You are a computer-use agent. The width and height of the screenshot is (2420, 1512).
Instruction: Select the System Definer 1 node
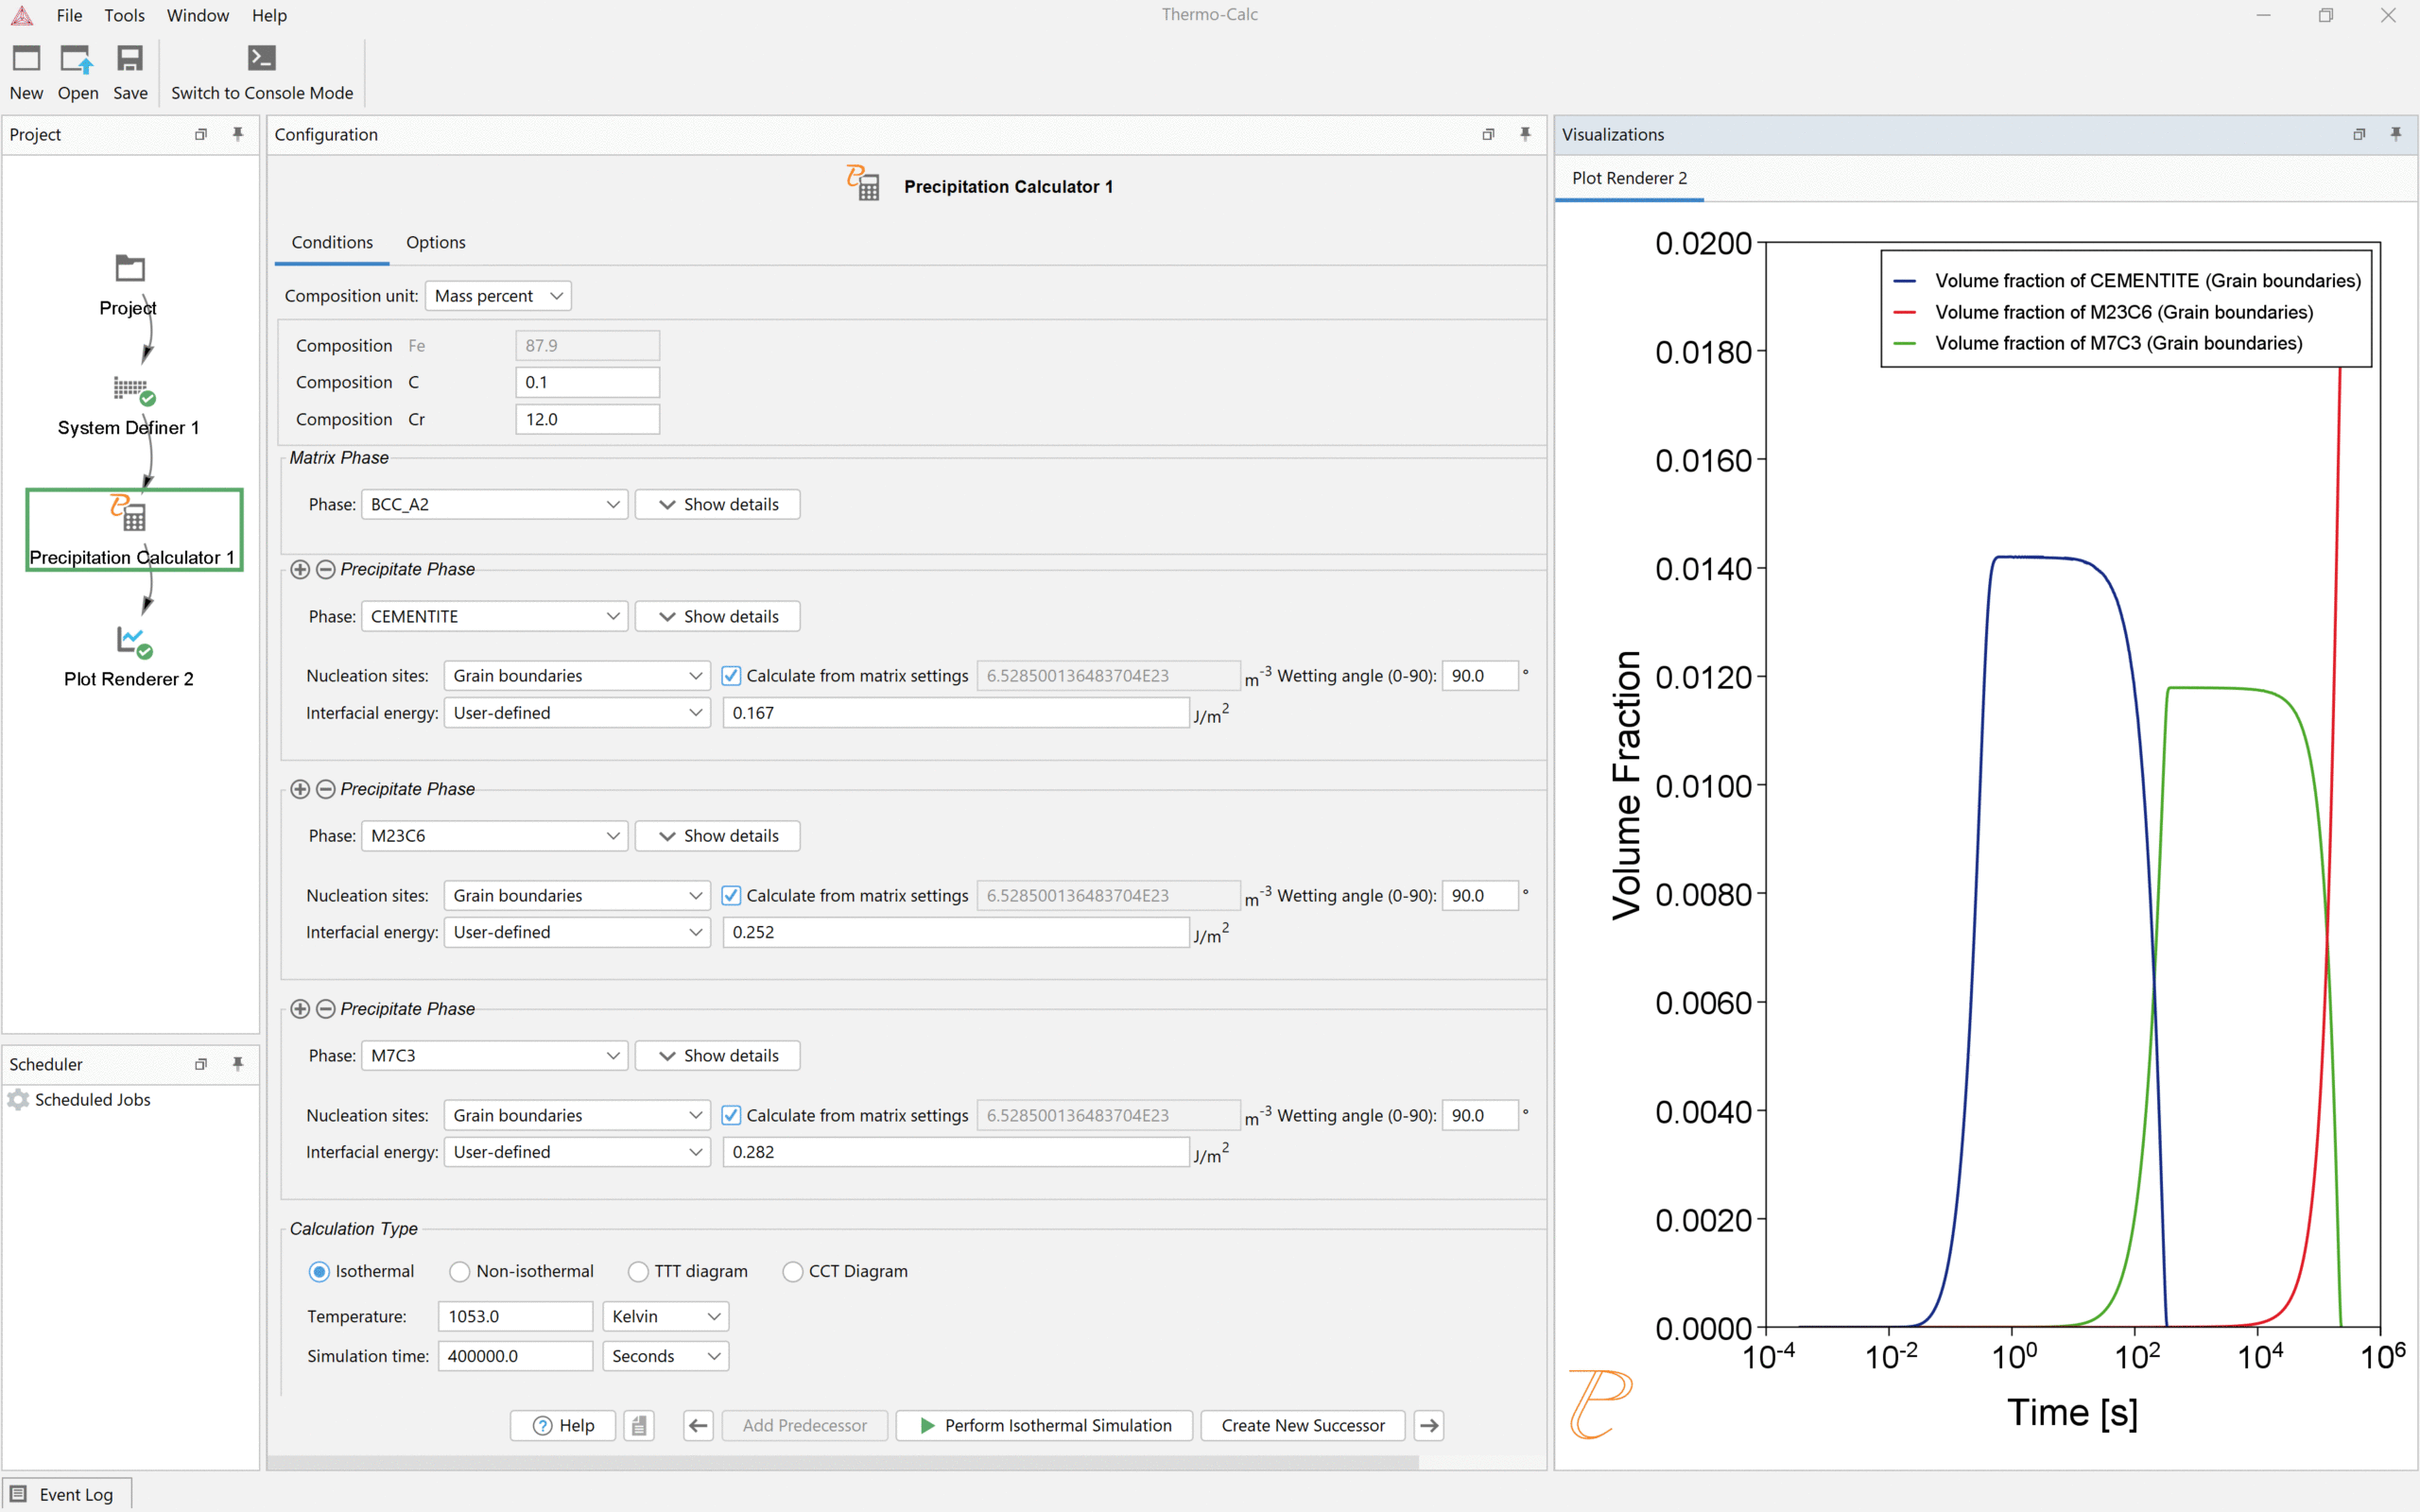[x=133, y=390]
